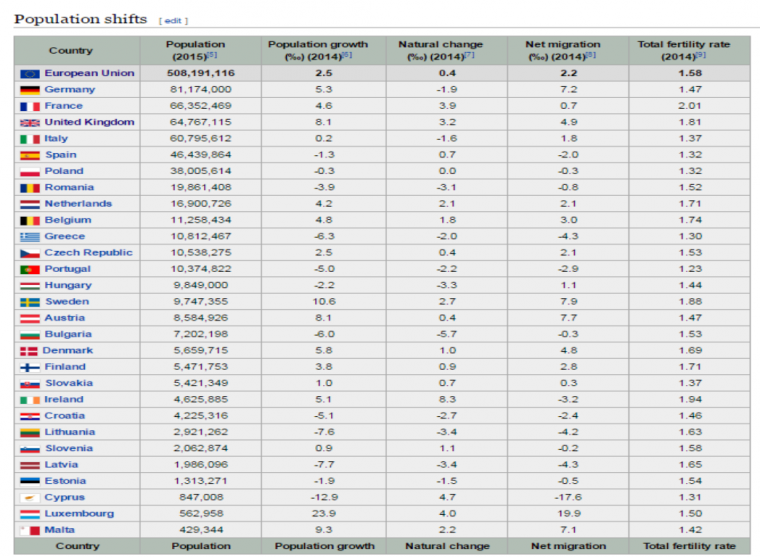Image resolution: width=760 pixels, height=557 pixels.
Task: Select Sweden's population growth value 10.6
Action: (x=324, y=302)
